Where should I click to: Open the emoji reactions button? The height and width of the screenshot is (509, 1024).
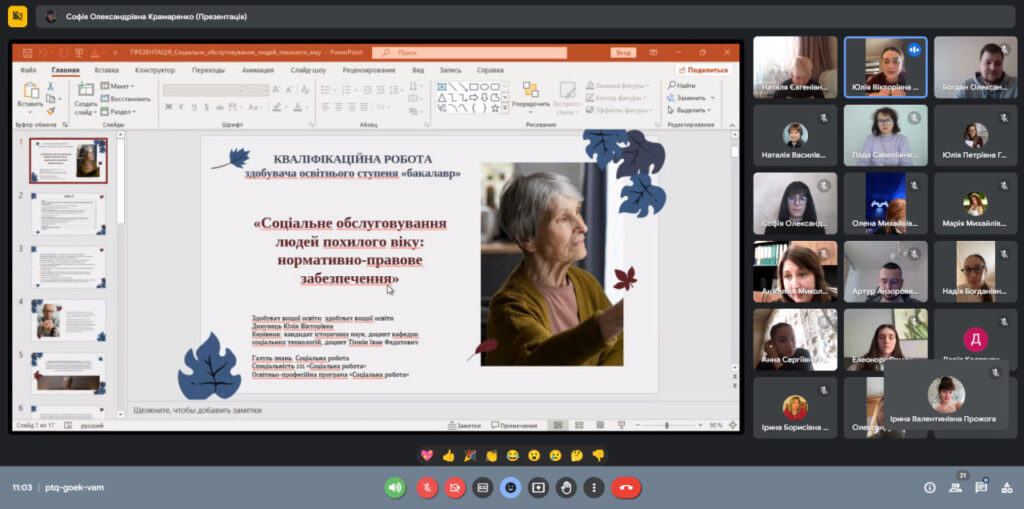coord(511,487)
